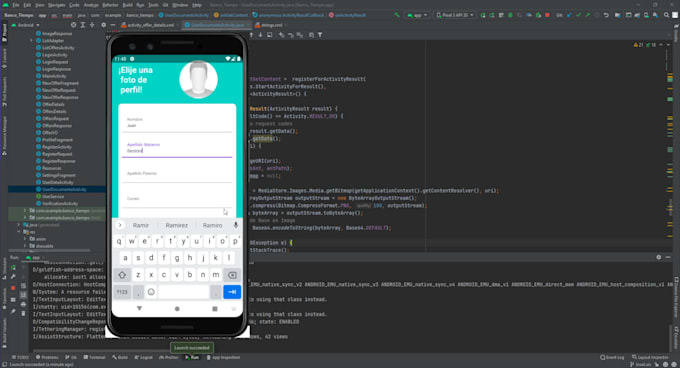The width and height of the screenshot is (680, 368).
Task: Expand the anim folder in project tree
Action: (x=25, y=239)
